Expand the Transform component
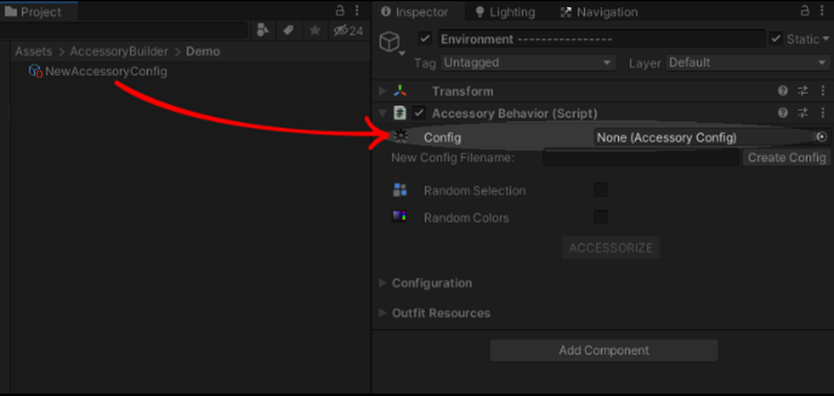The width and height of the screenshot is (834, 396). 382,91
